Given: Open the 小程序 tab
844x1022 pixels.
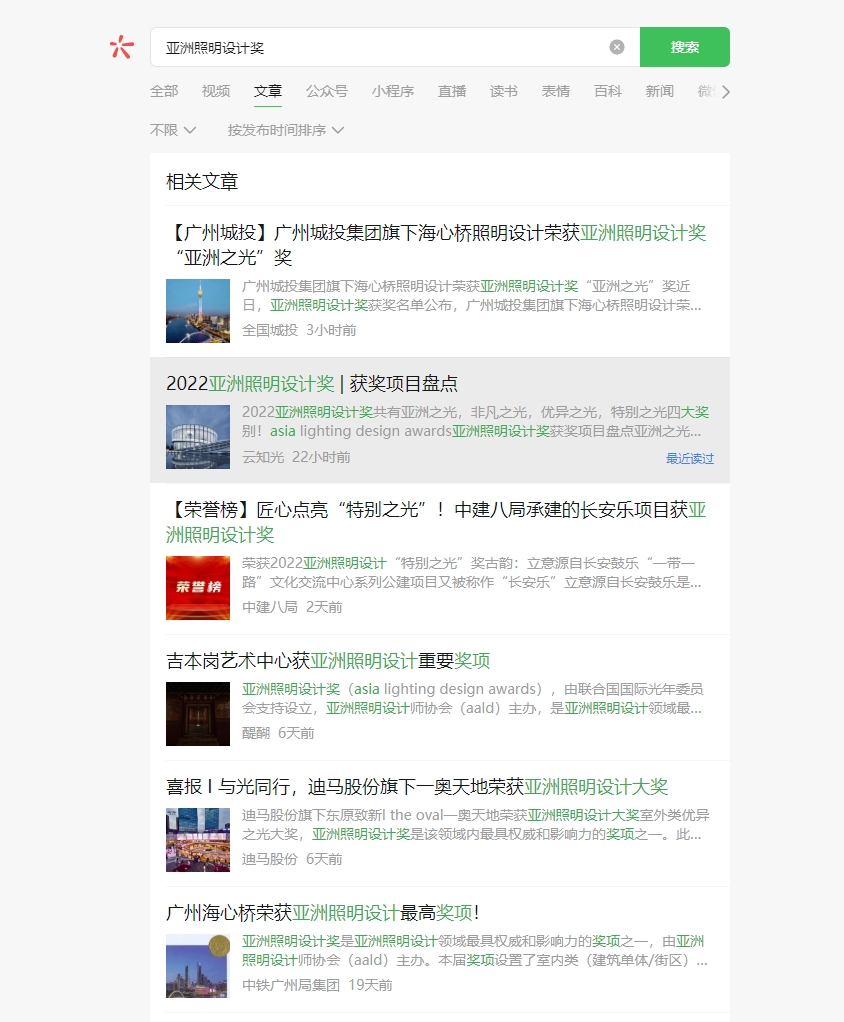Looking at the screenshot, I should pyautogui.click(x=393, y=91).
